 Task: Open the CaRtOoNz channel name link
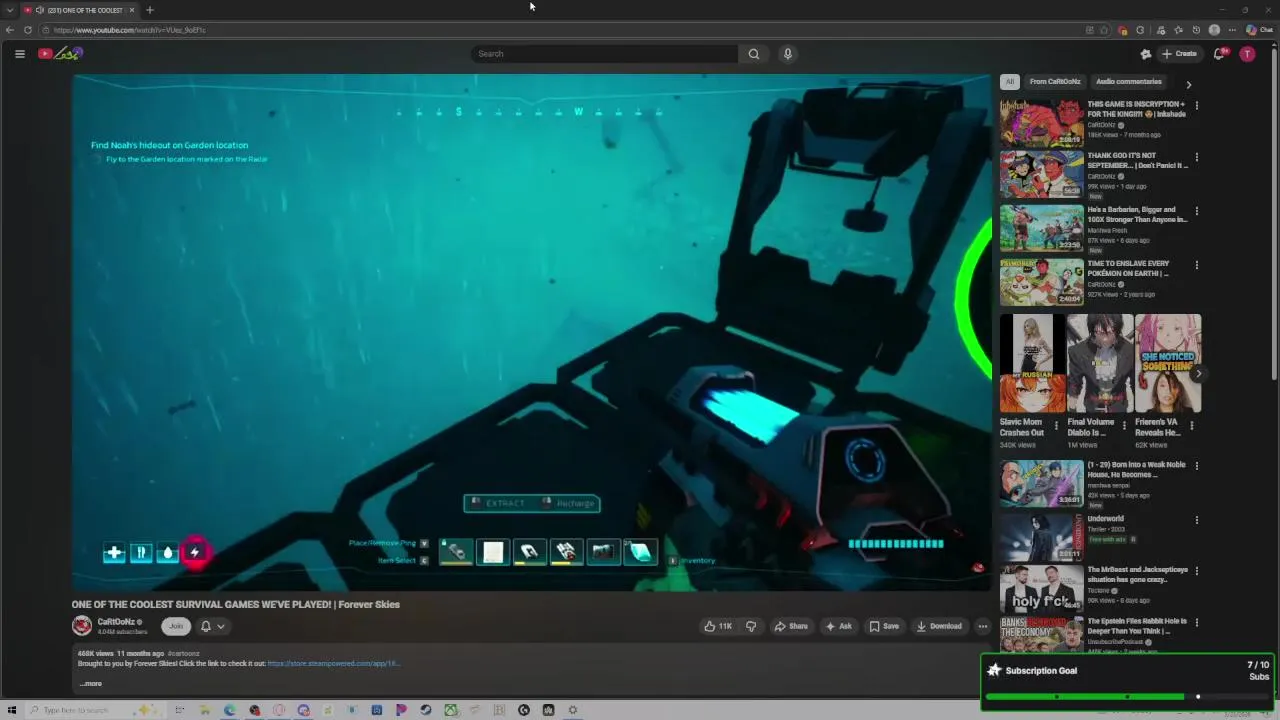coord(116,622)
